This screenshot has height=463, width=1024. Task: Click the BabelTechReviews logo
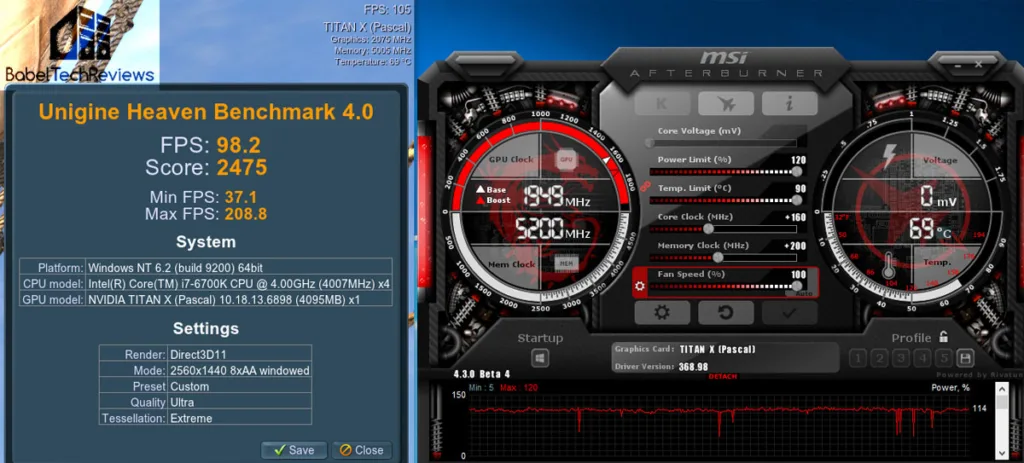coord(80,46)
